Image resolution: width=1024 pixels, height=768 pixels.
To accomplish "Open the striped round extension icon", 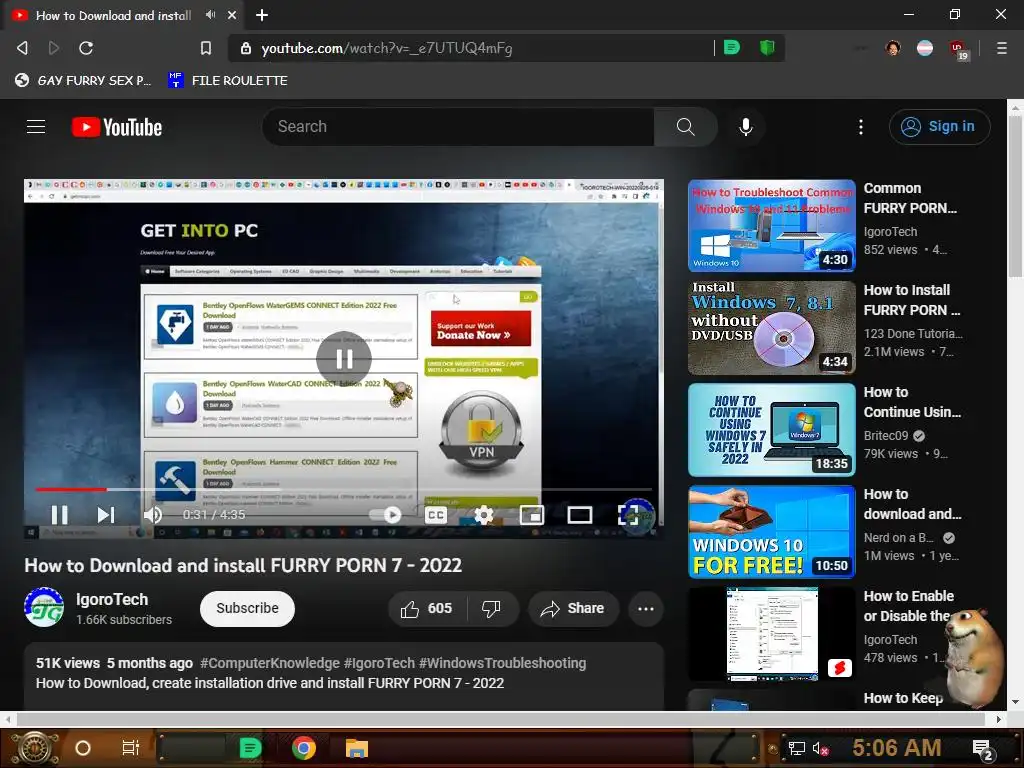I will click(925, 48).
